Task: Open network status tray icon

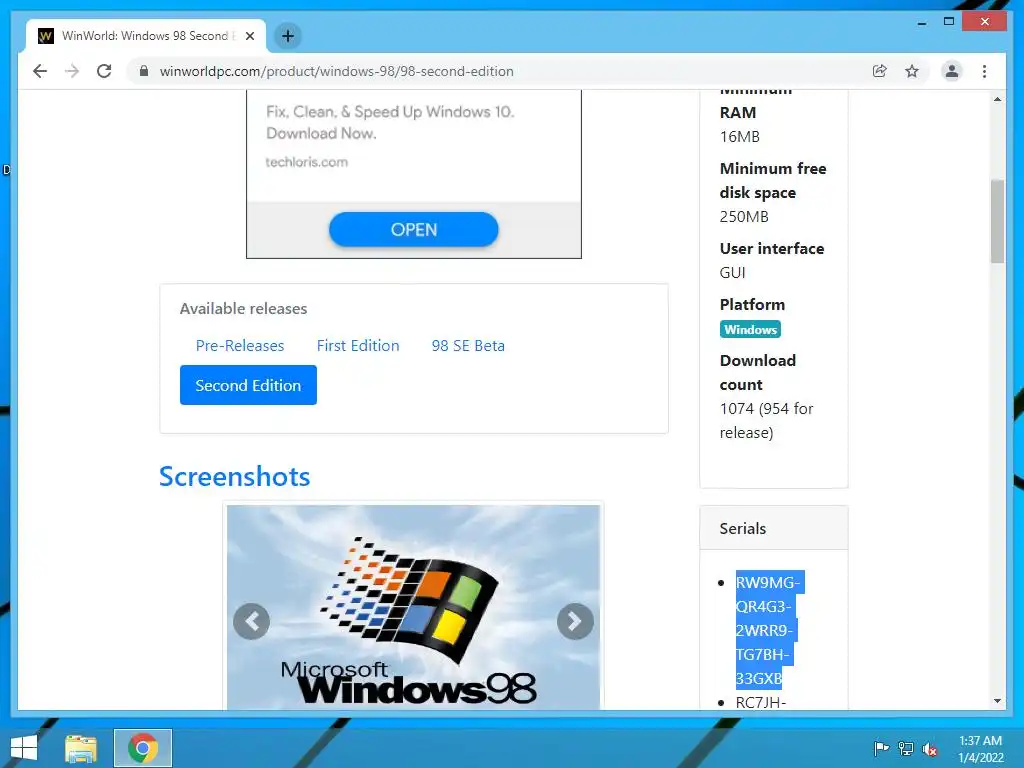Action: click(x=905, y=748)
